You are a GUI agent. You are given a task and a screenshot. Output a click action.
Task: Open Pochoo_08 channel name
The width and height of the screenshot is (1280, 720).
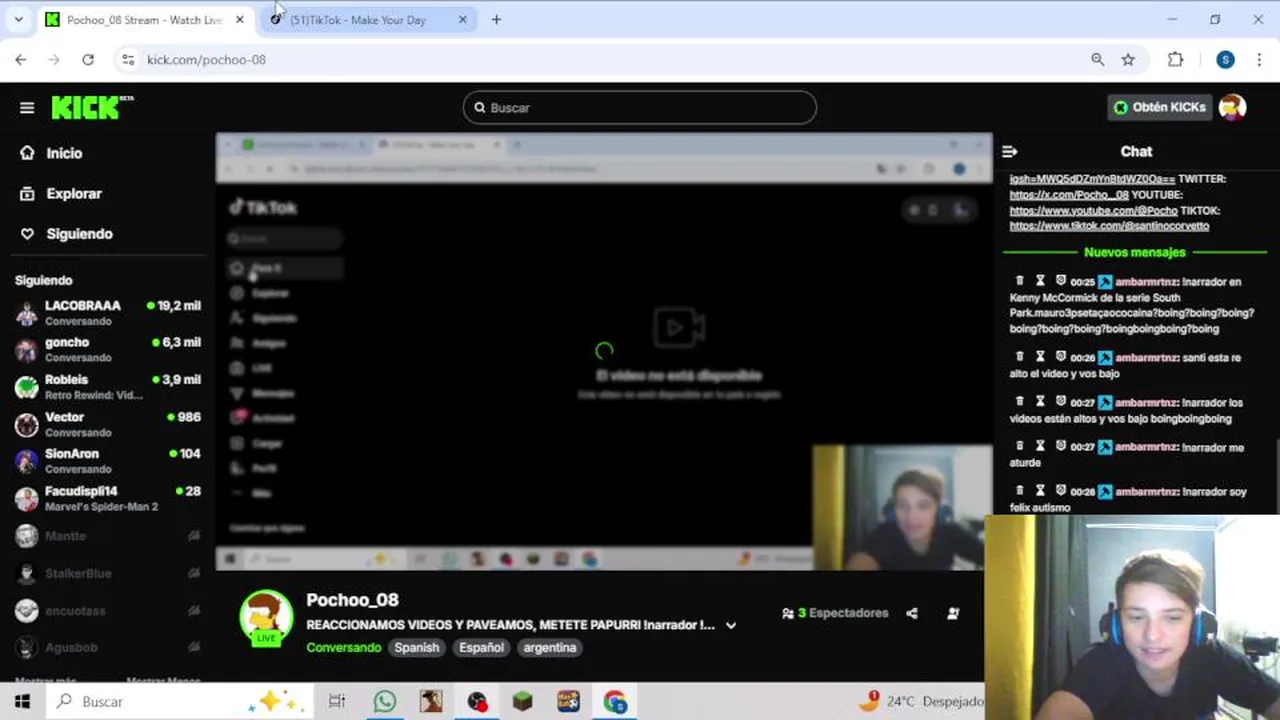pyautogui.click(x=352, y=600)
